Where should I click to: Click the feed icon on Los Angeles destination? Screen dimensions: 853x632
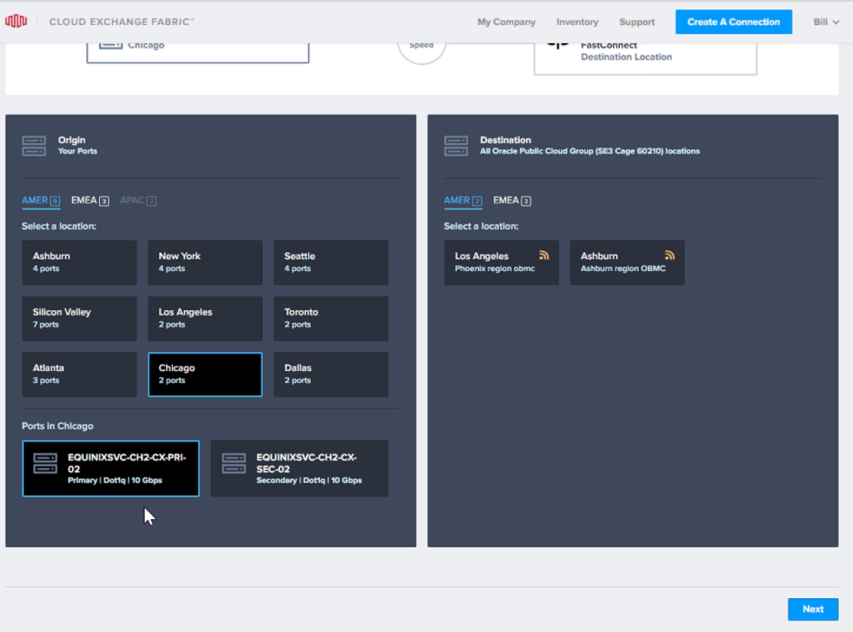coord(544,256)
